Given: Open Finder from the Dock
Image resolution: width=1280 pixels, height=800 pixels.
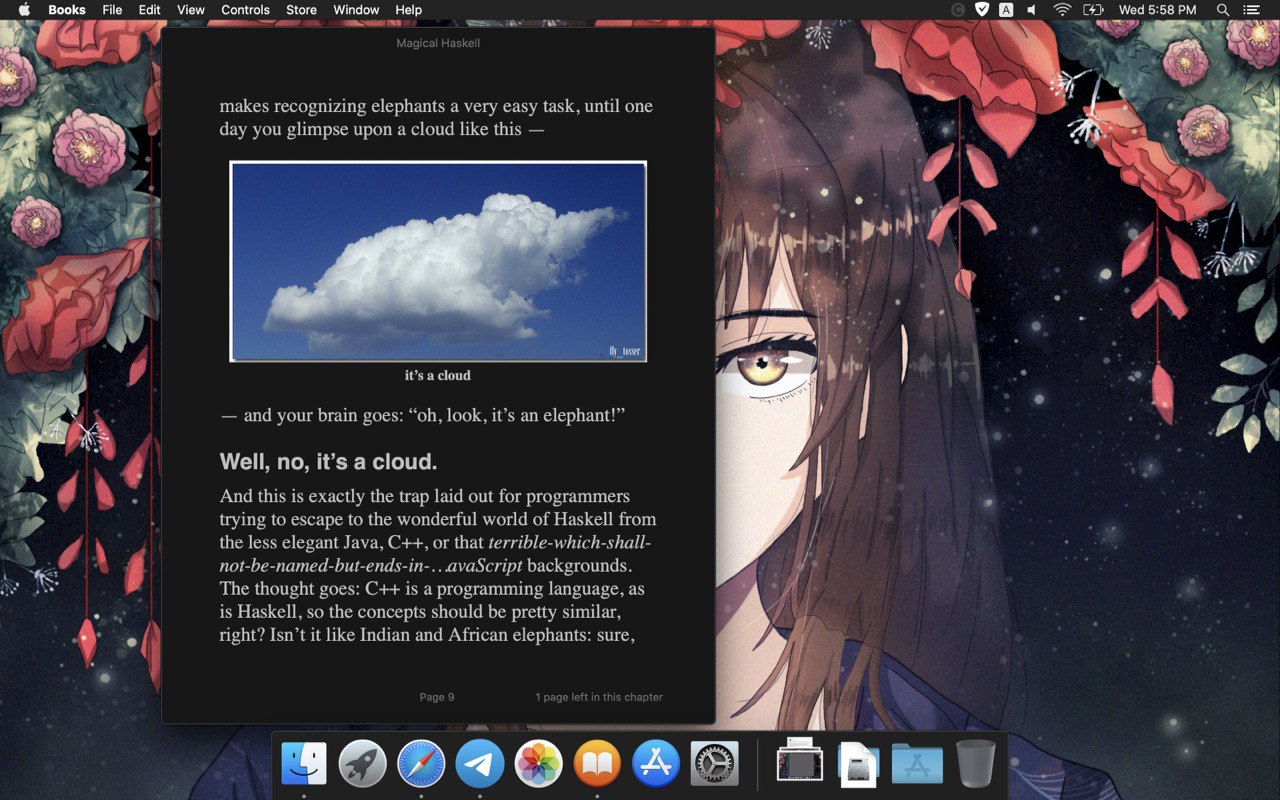Looking at the screenshot, I should [x=304, y=764].
